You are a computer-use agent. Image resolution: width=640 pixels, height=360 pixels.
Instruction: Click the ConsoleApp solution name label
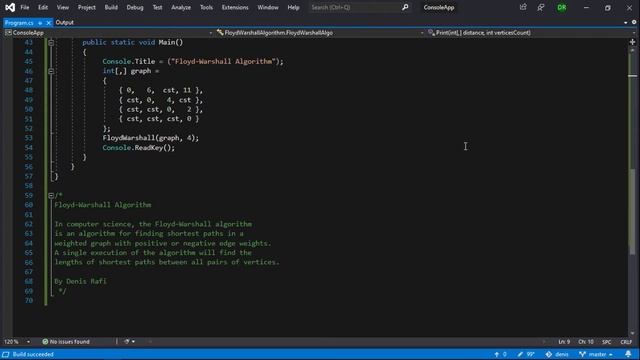tap(439, 7)
